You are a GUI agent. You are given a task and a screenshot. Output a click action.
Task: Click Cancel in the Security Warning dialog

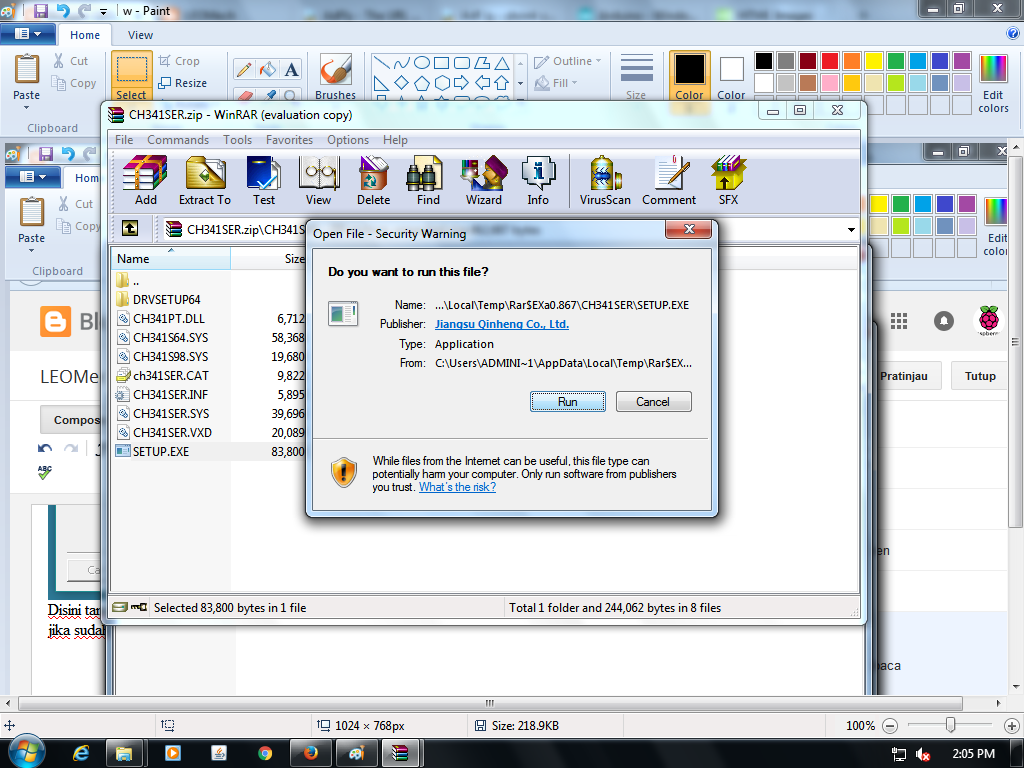653,402
